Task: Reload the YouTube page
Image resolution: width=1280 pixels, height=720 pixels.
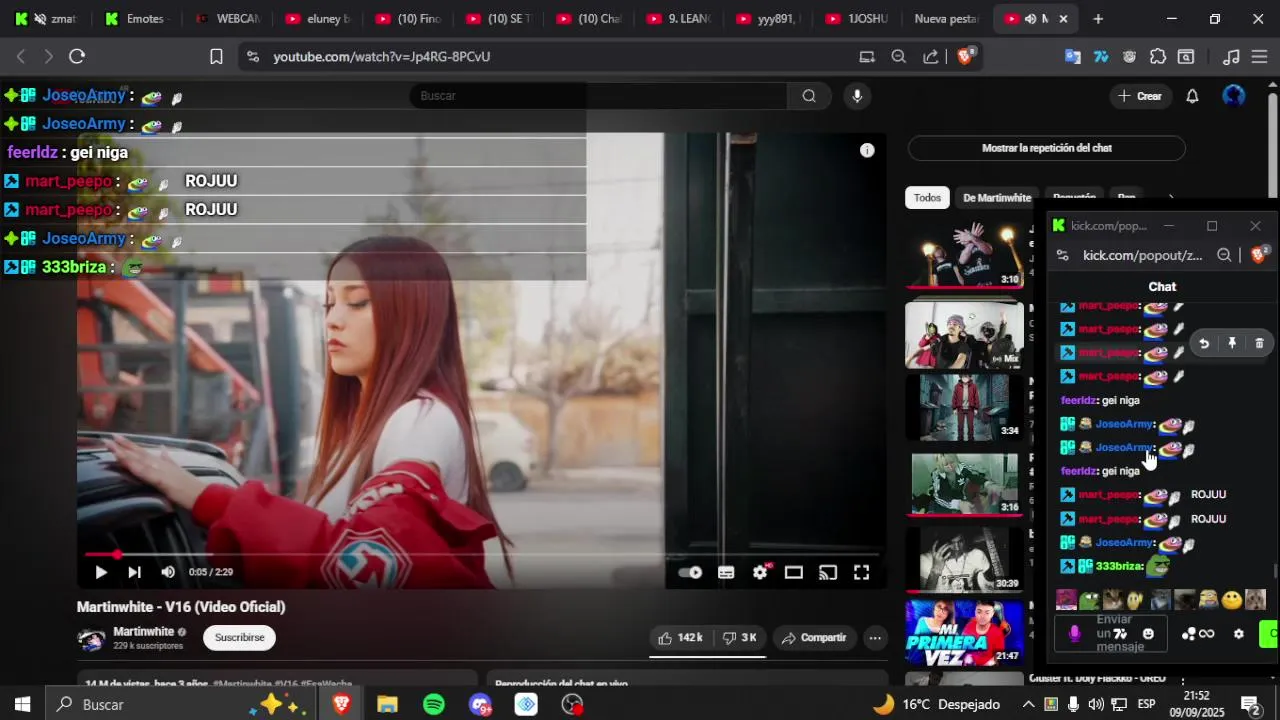Action: tap(77, 57)
